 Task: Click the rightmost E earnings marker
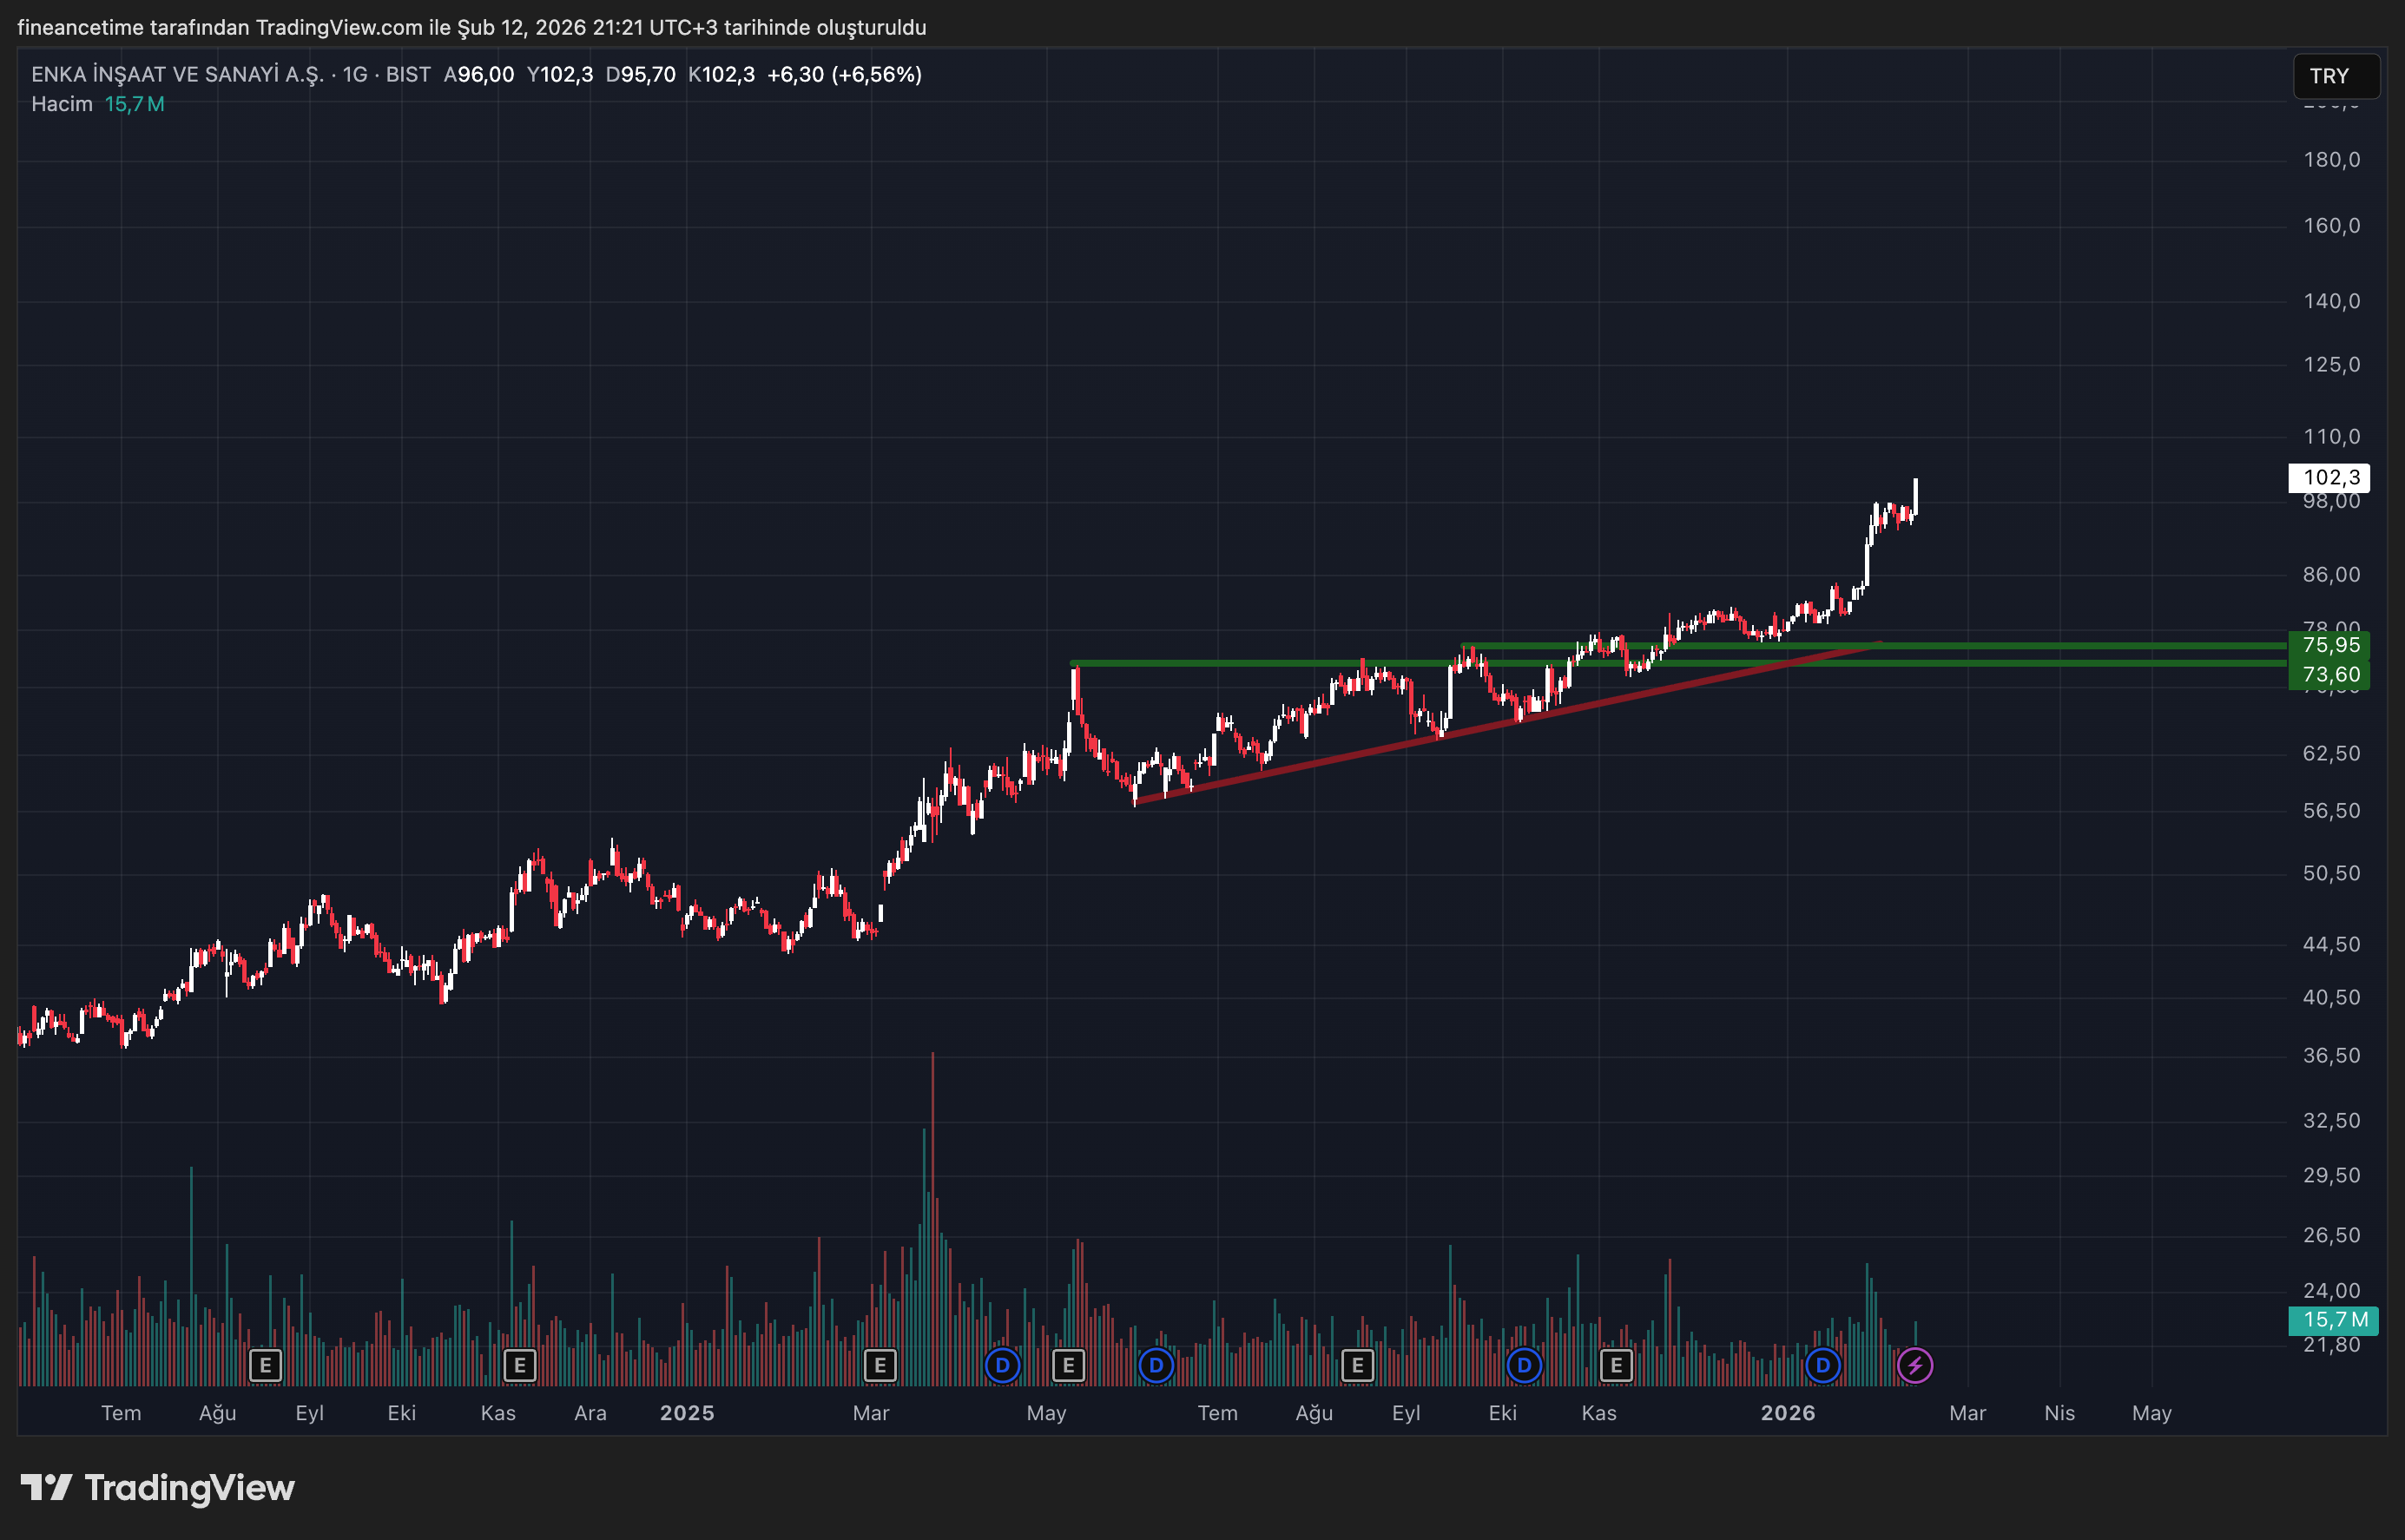pyautogui.click(x=1616, y=1365)
